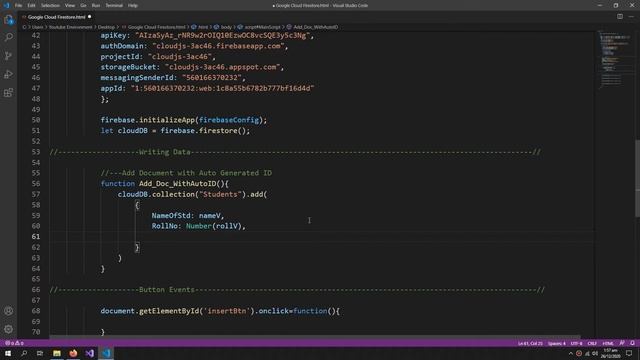Expand the Google Cloud Firestore.html breadcrumb
Image resolution: width=640 pixels, height=360 pixels.
tap(156, 27)
